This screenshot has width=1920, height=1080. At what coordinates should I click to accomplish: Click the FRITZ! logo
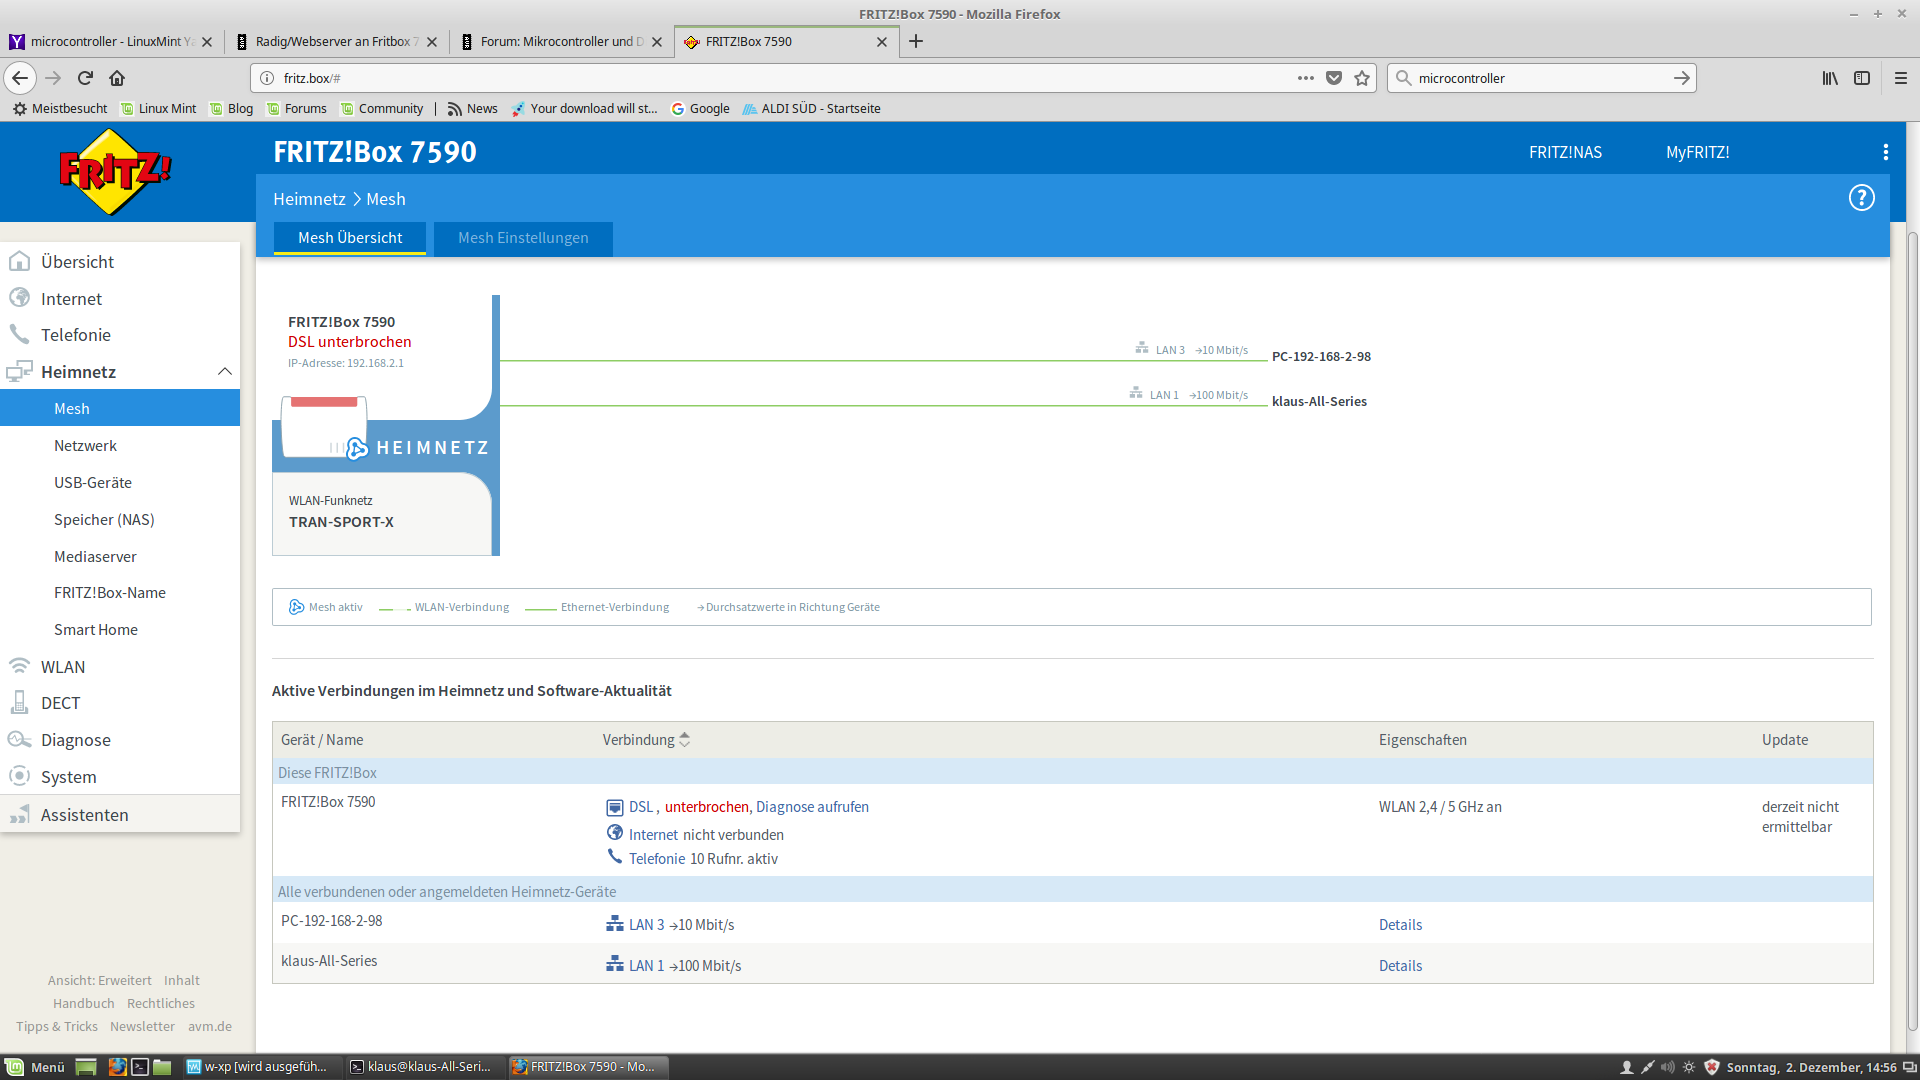115,172
